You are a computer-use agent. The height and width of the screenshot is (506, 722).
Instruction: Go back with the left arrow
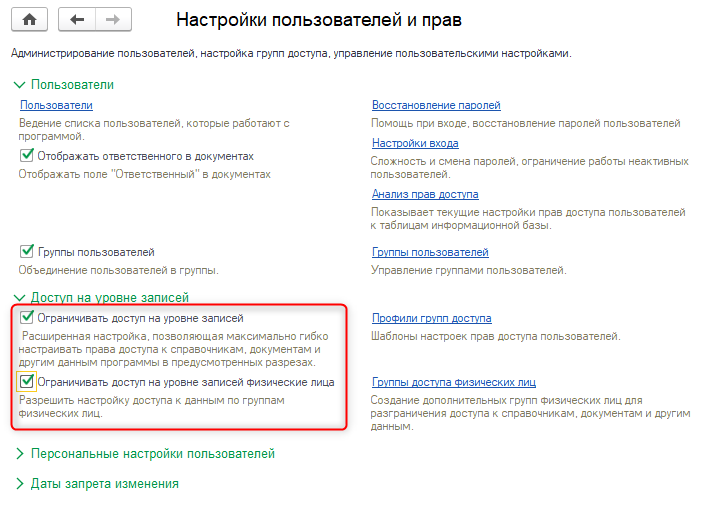pyautogui.click(x=77, y=20)
